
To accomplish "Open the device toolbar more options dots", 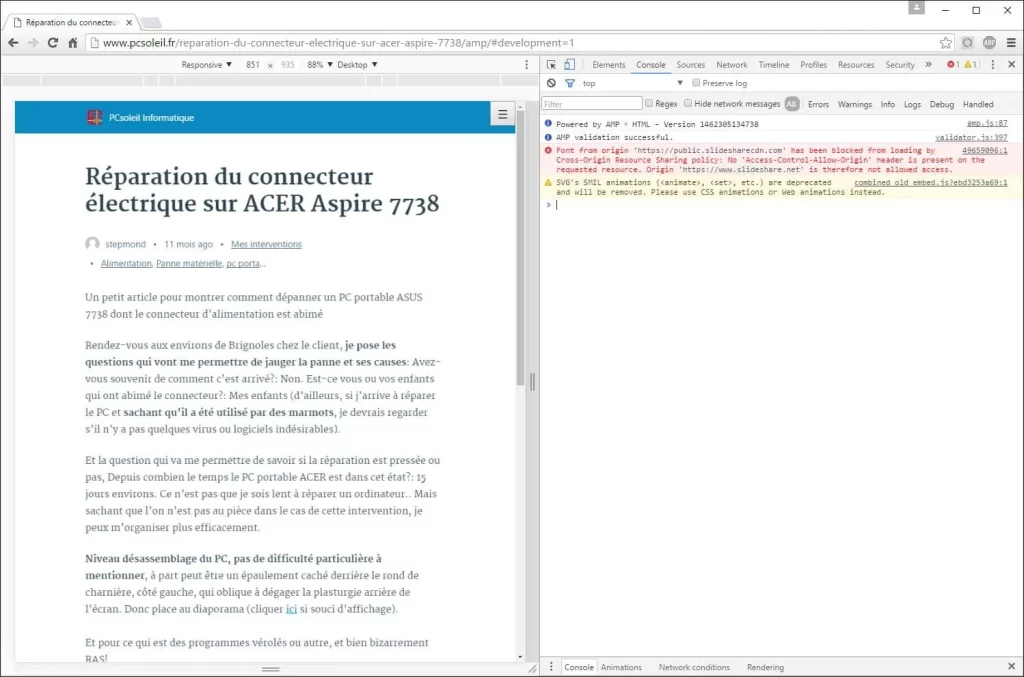I will click(527, 65).
